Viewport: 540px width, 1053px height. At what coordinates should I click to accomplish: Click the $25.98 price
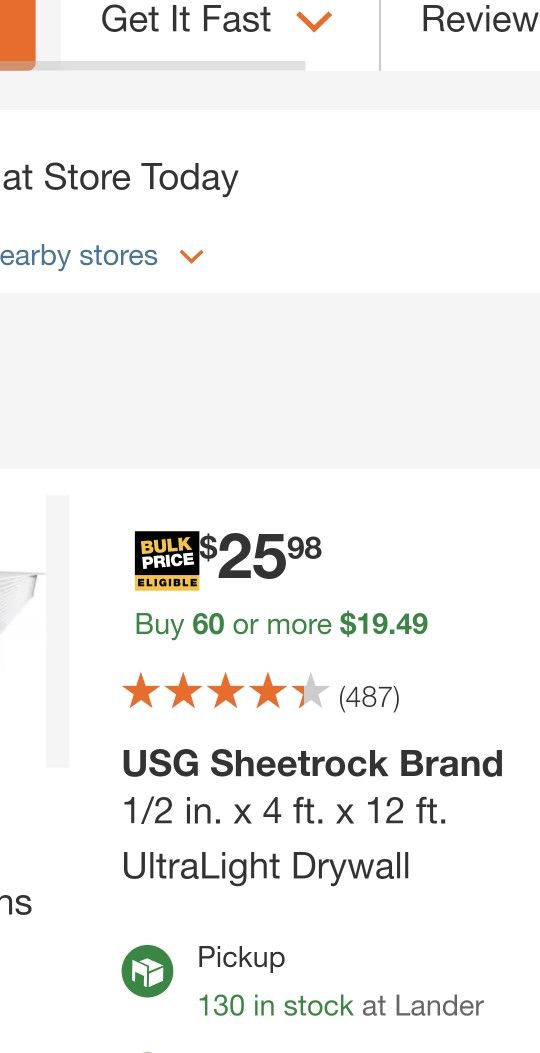click(262, 556)
